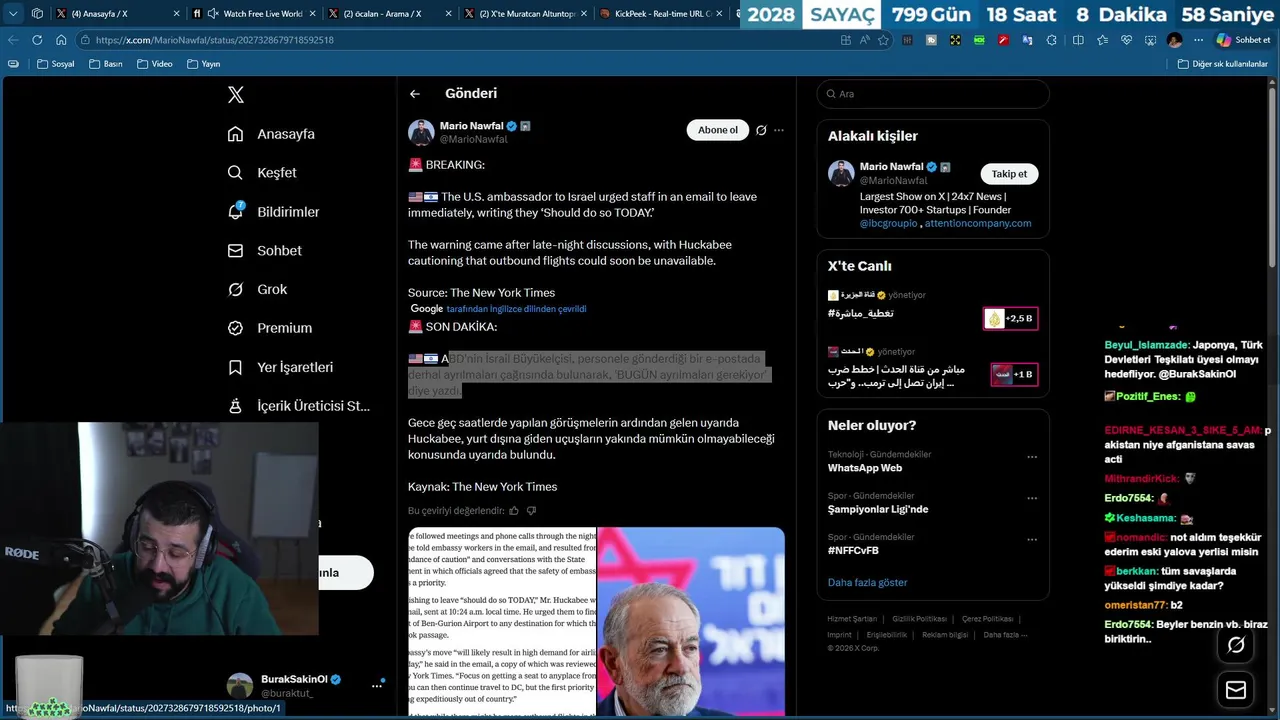
Task: Open @MarioNawfal handle on post
Action: [474, 140]
